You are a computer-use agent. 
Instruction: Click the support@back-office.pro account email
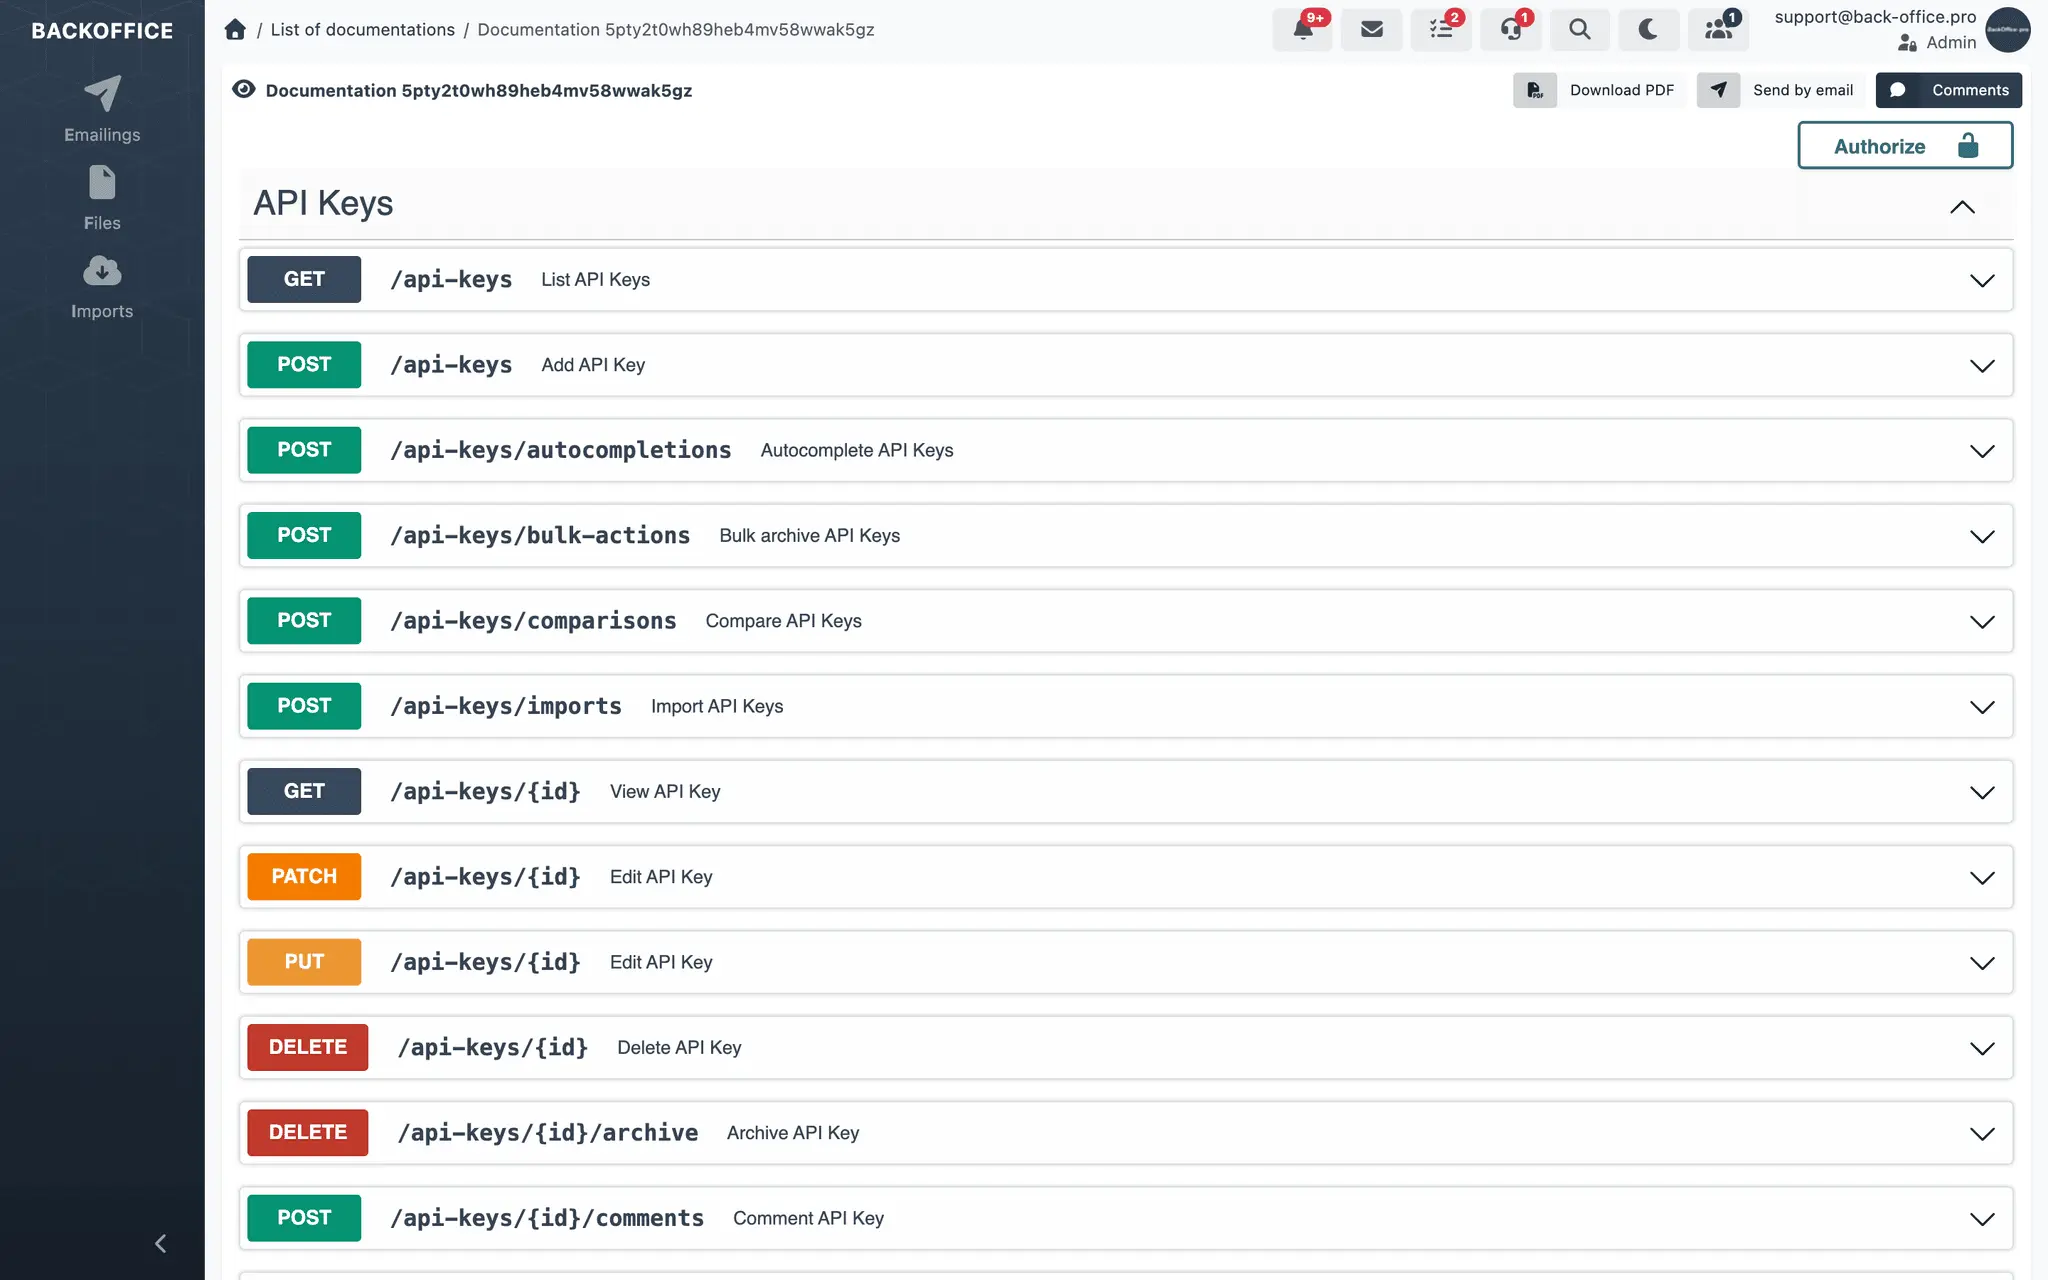click(1875, 17)
